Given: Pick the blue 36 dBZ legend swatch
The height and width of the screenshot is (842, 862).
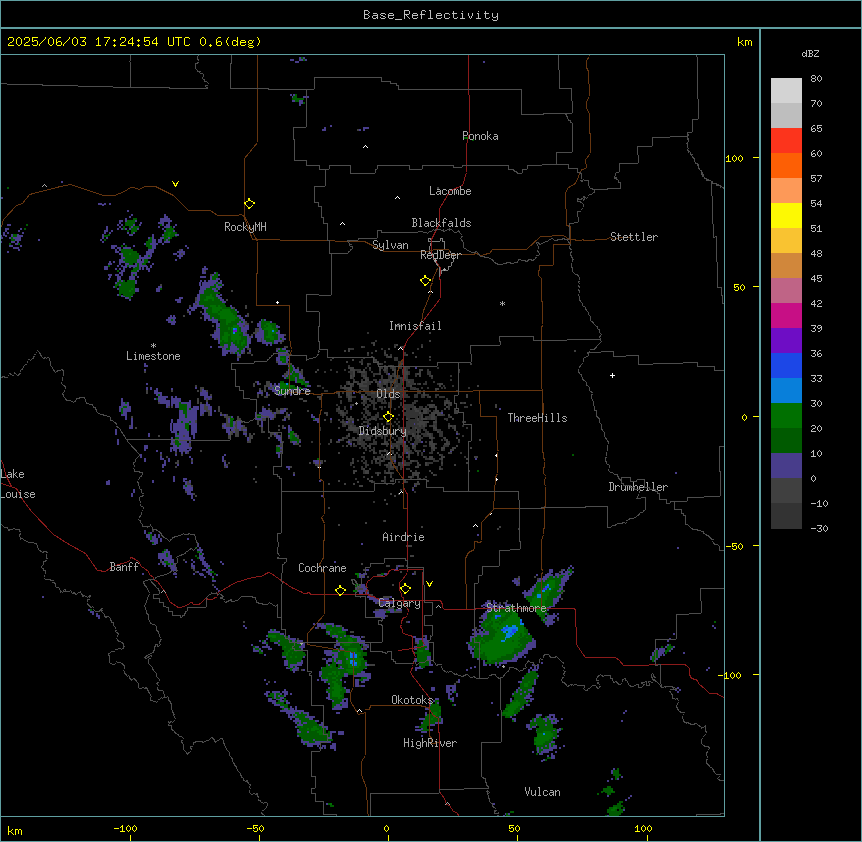Looking at the screenshot, I should [786, 365].
